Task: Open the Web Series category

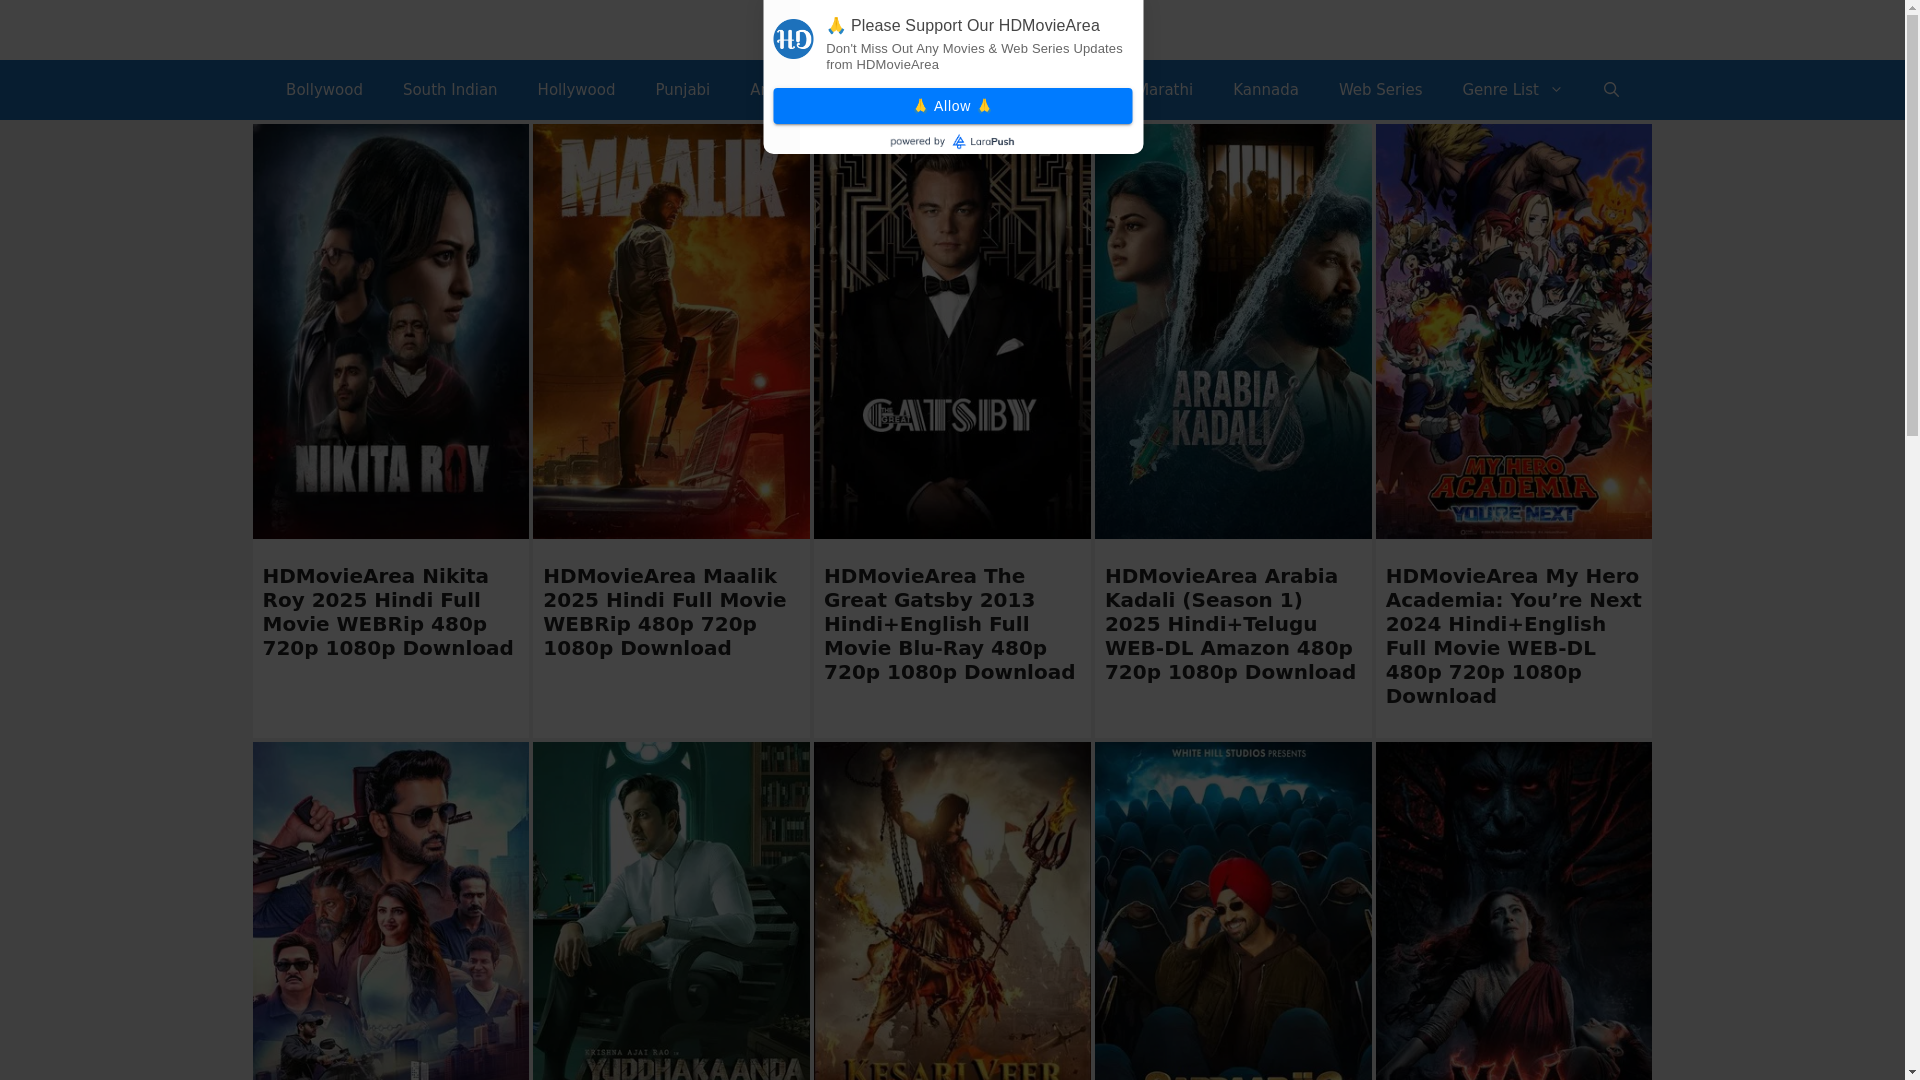Action: coord(1380,90)
